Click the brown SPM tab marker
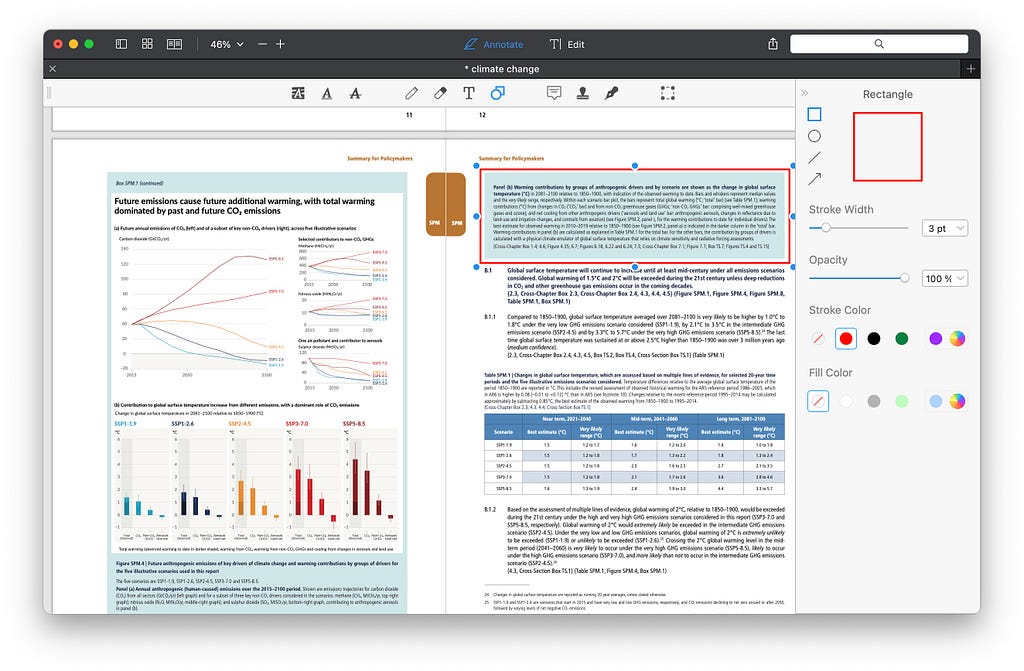This screenshot has height=671, width=1024. (x=445, y=205)
